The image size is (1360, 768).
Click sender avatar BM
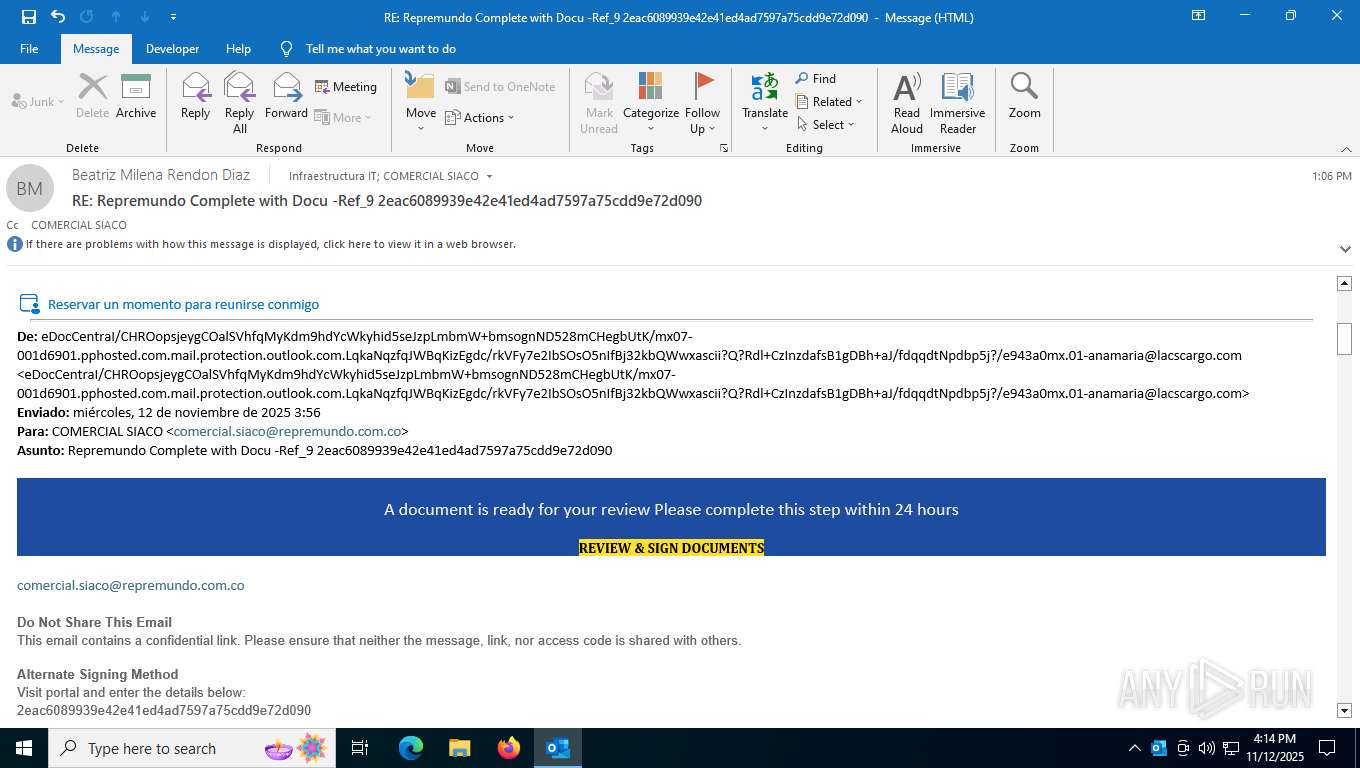30,188
